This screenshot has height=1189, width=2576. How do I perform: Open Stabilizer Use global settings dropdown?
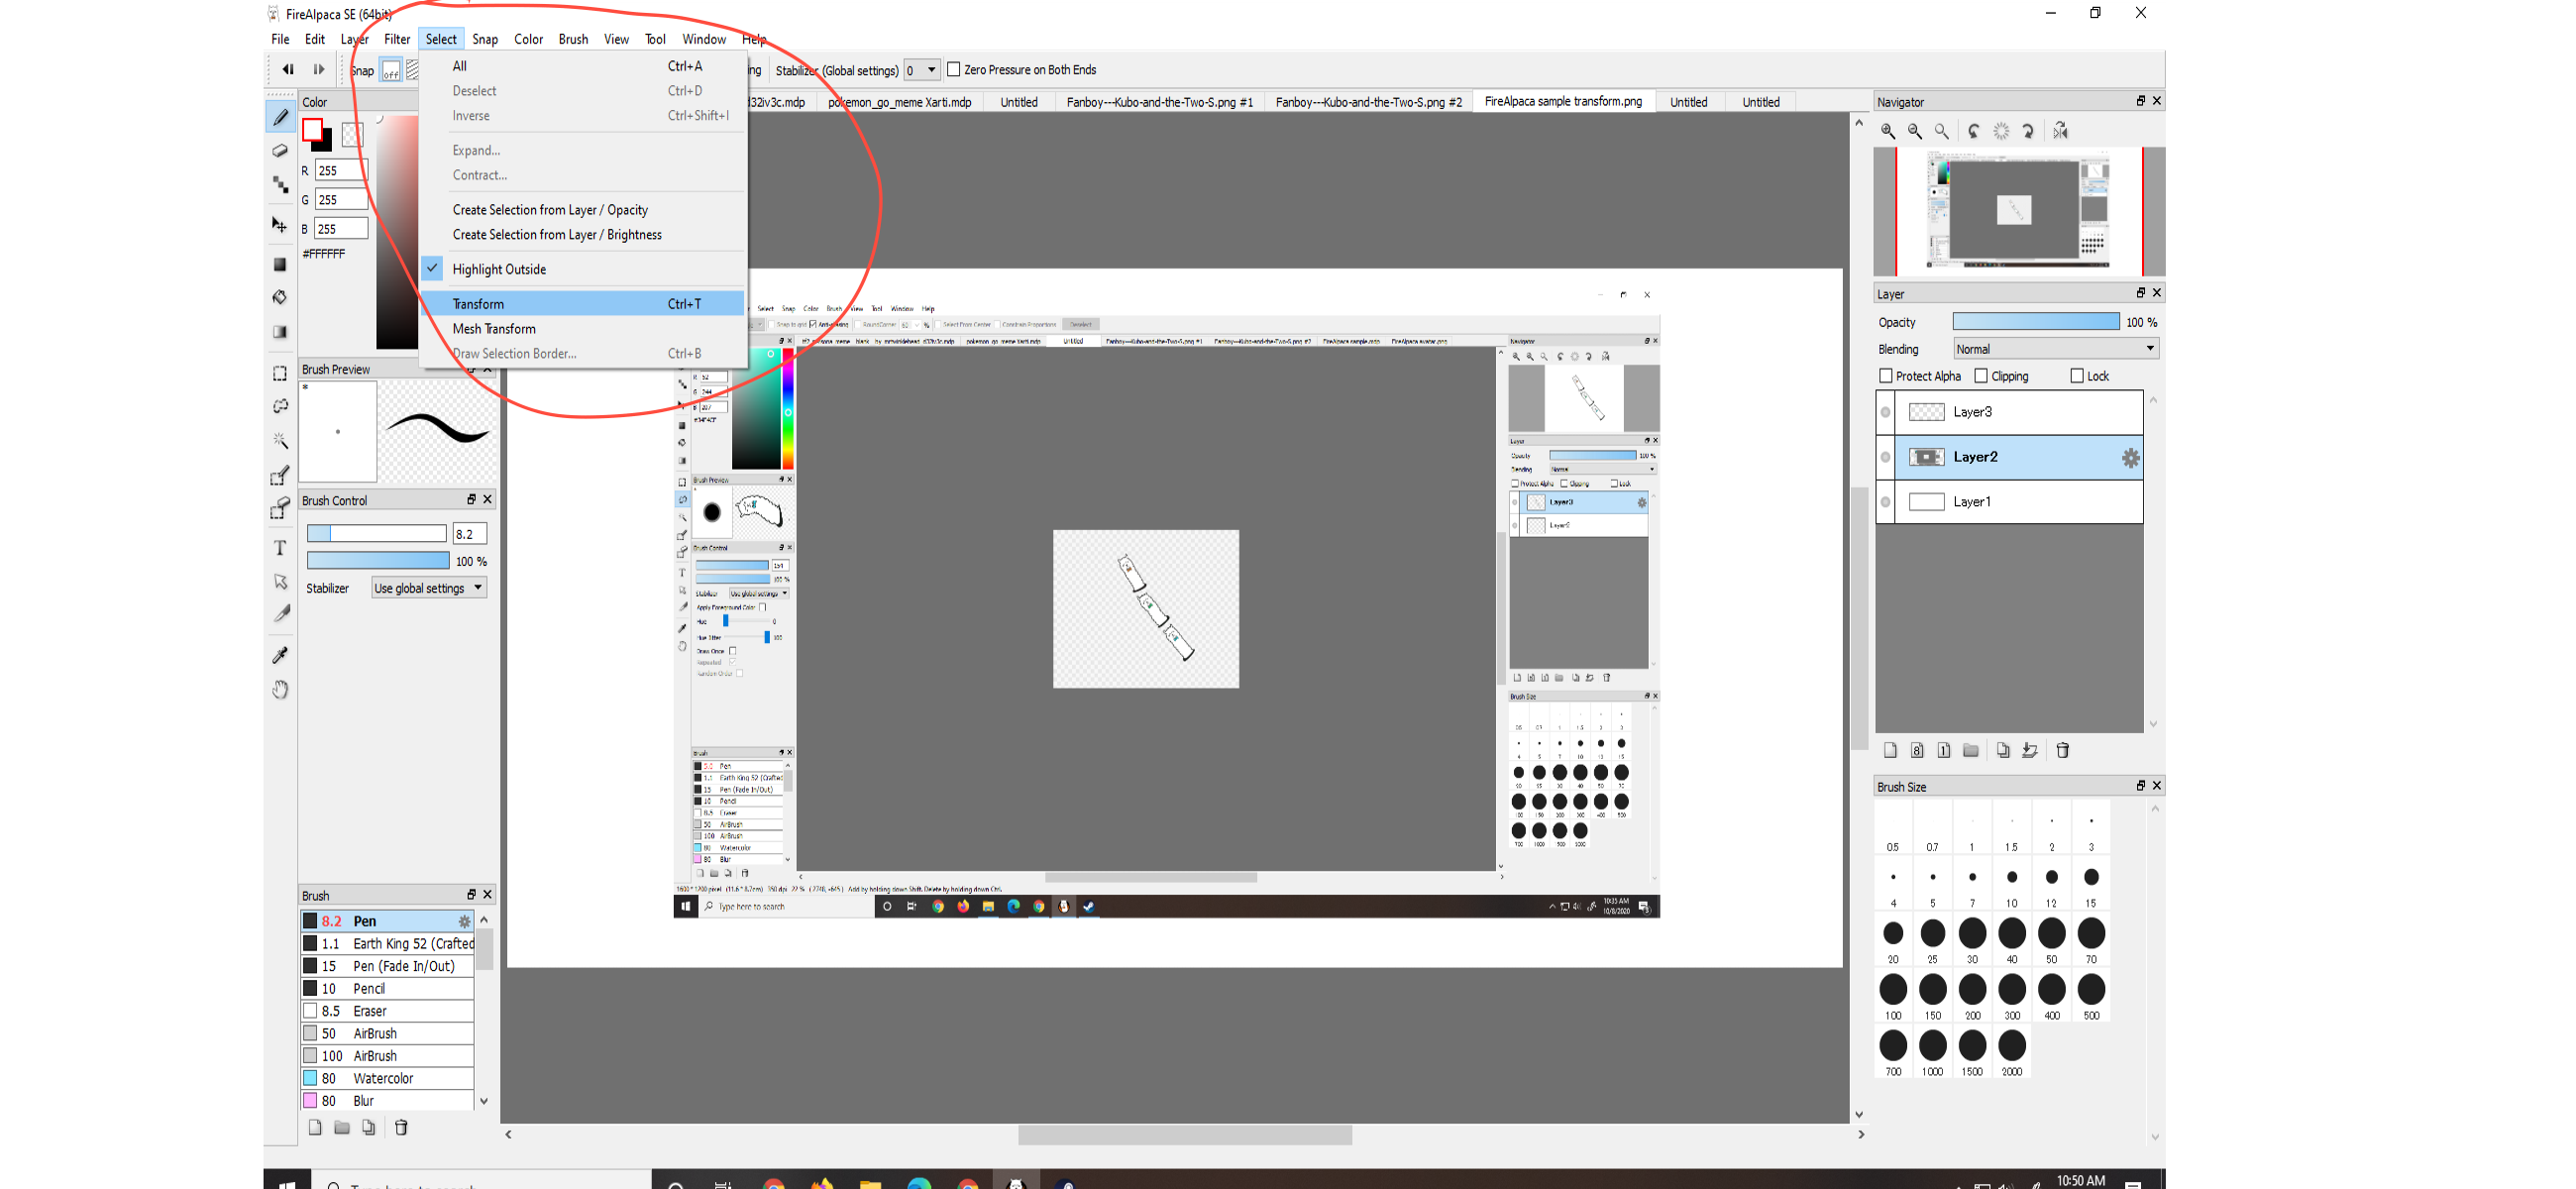click(x=428, y=588)
